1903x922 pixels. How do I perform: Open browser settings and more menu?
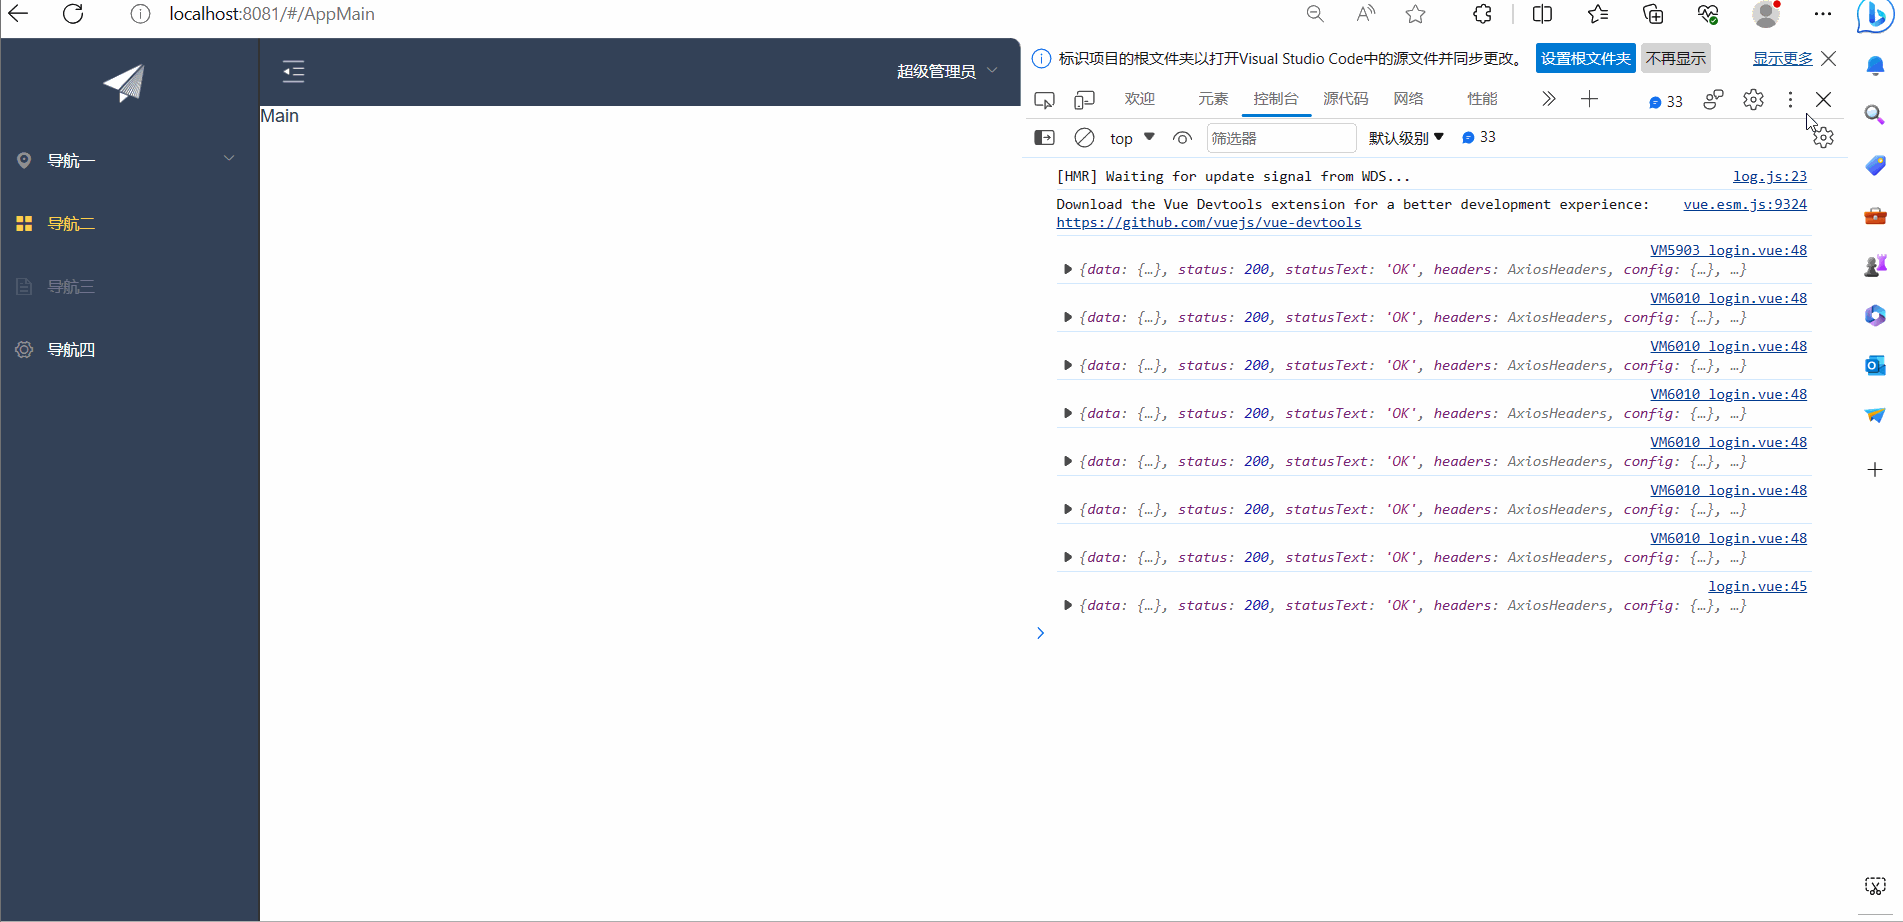[1823, 14]
